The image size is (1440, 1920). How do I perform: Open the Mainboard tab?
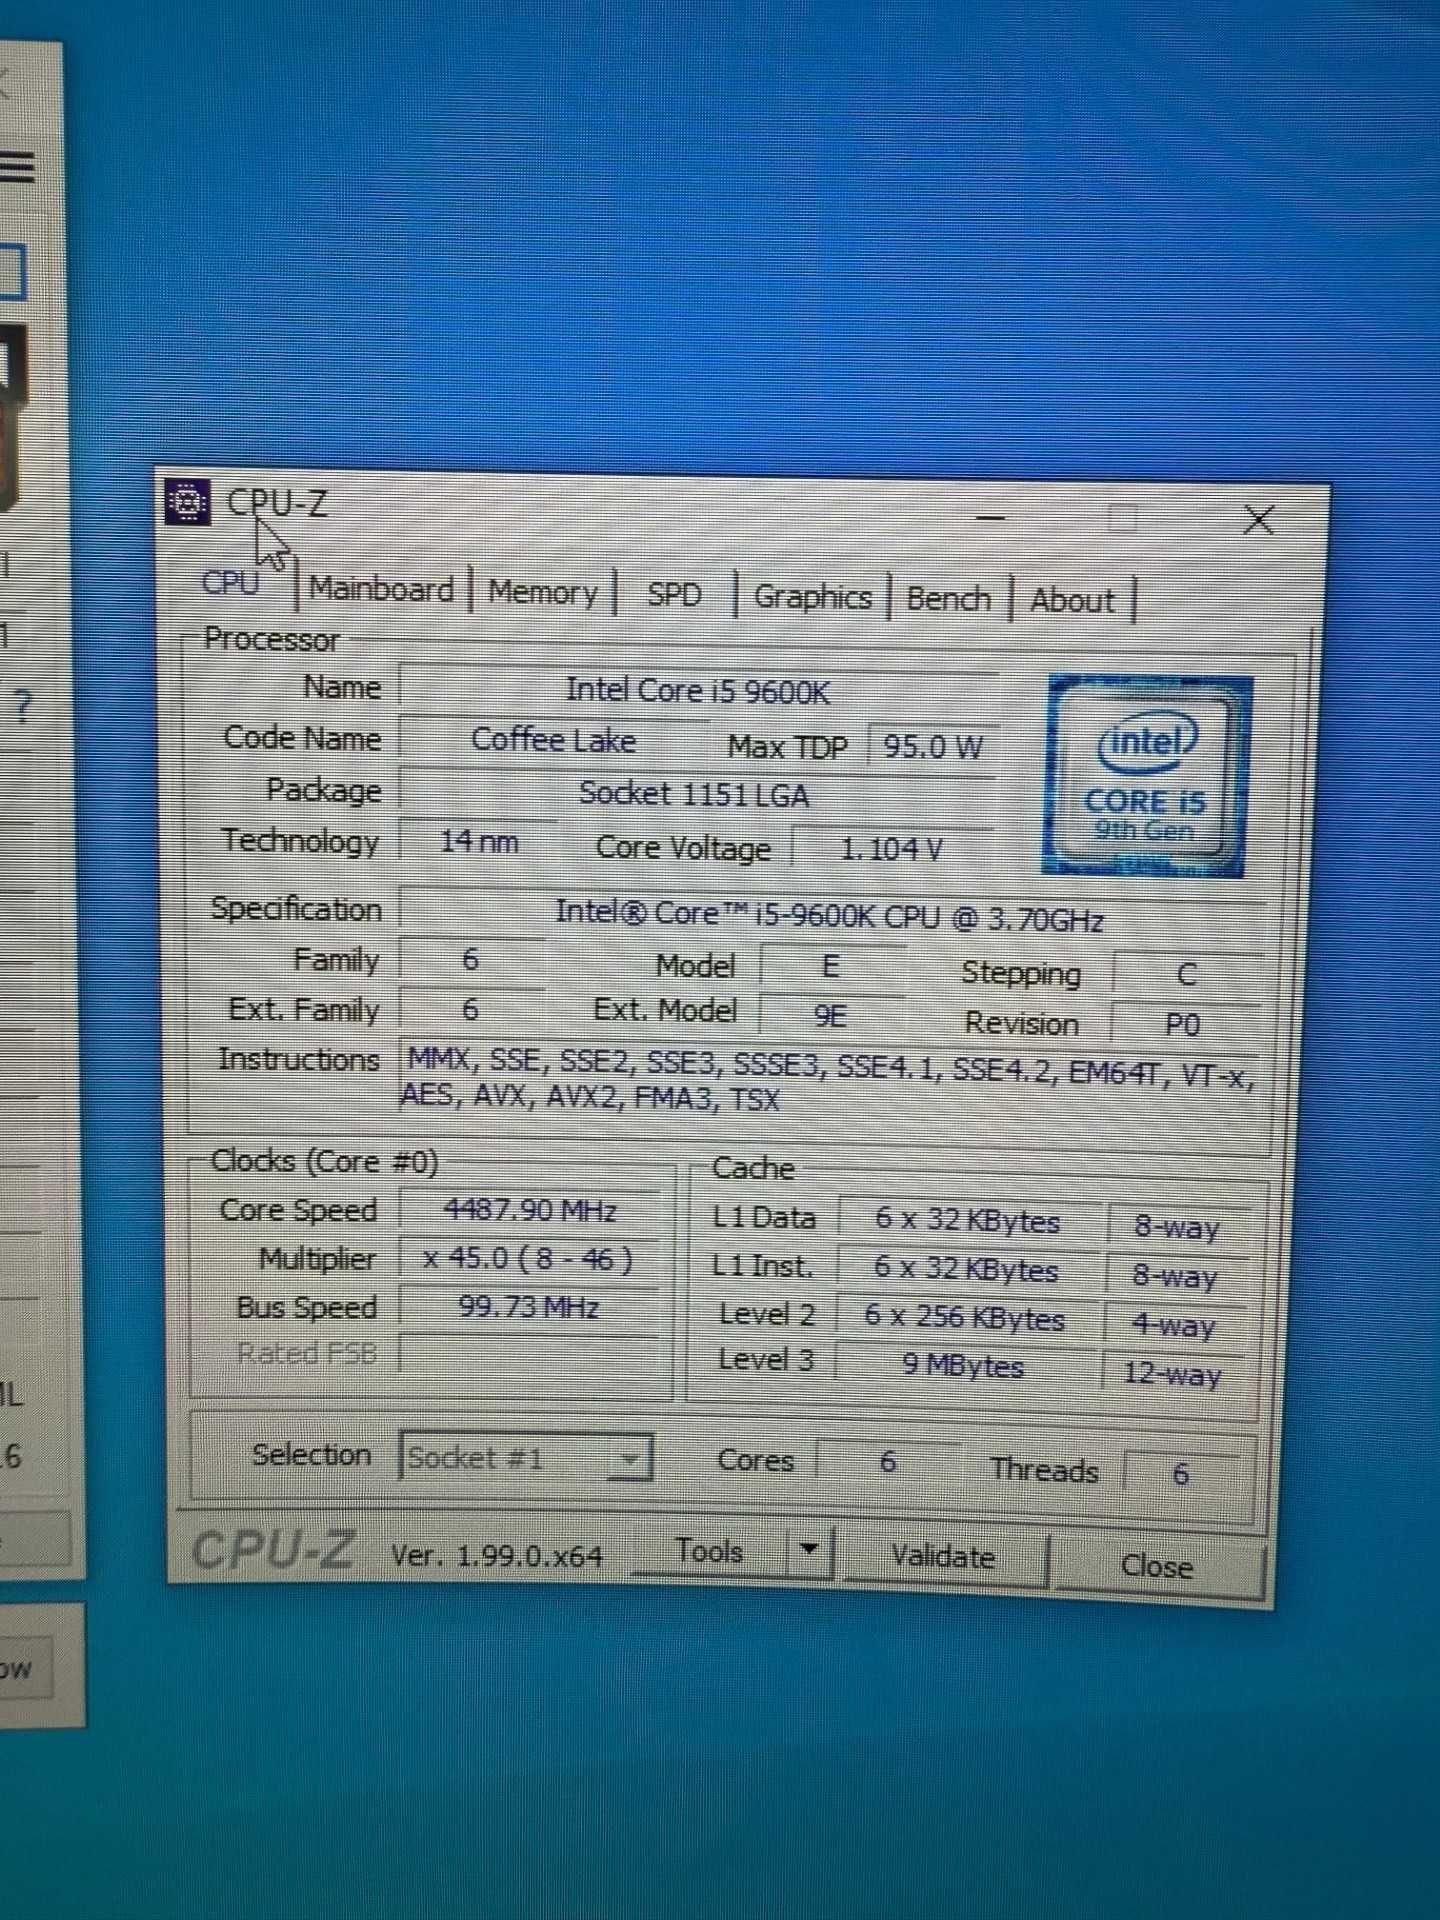(382, 589)
